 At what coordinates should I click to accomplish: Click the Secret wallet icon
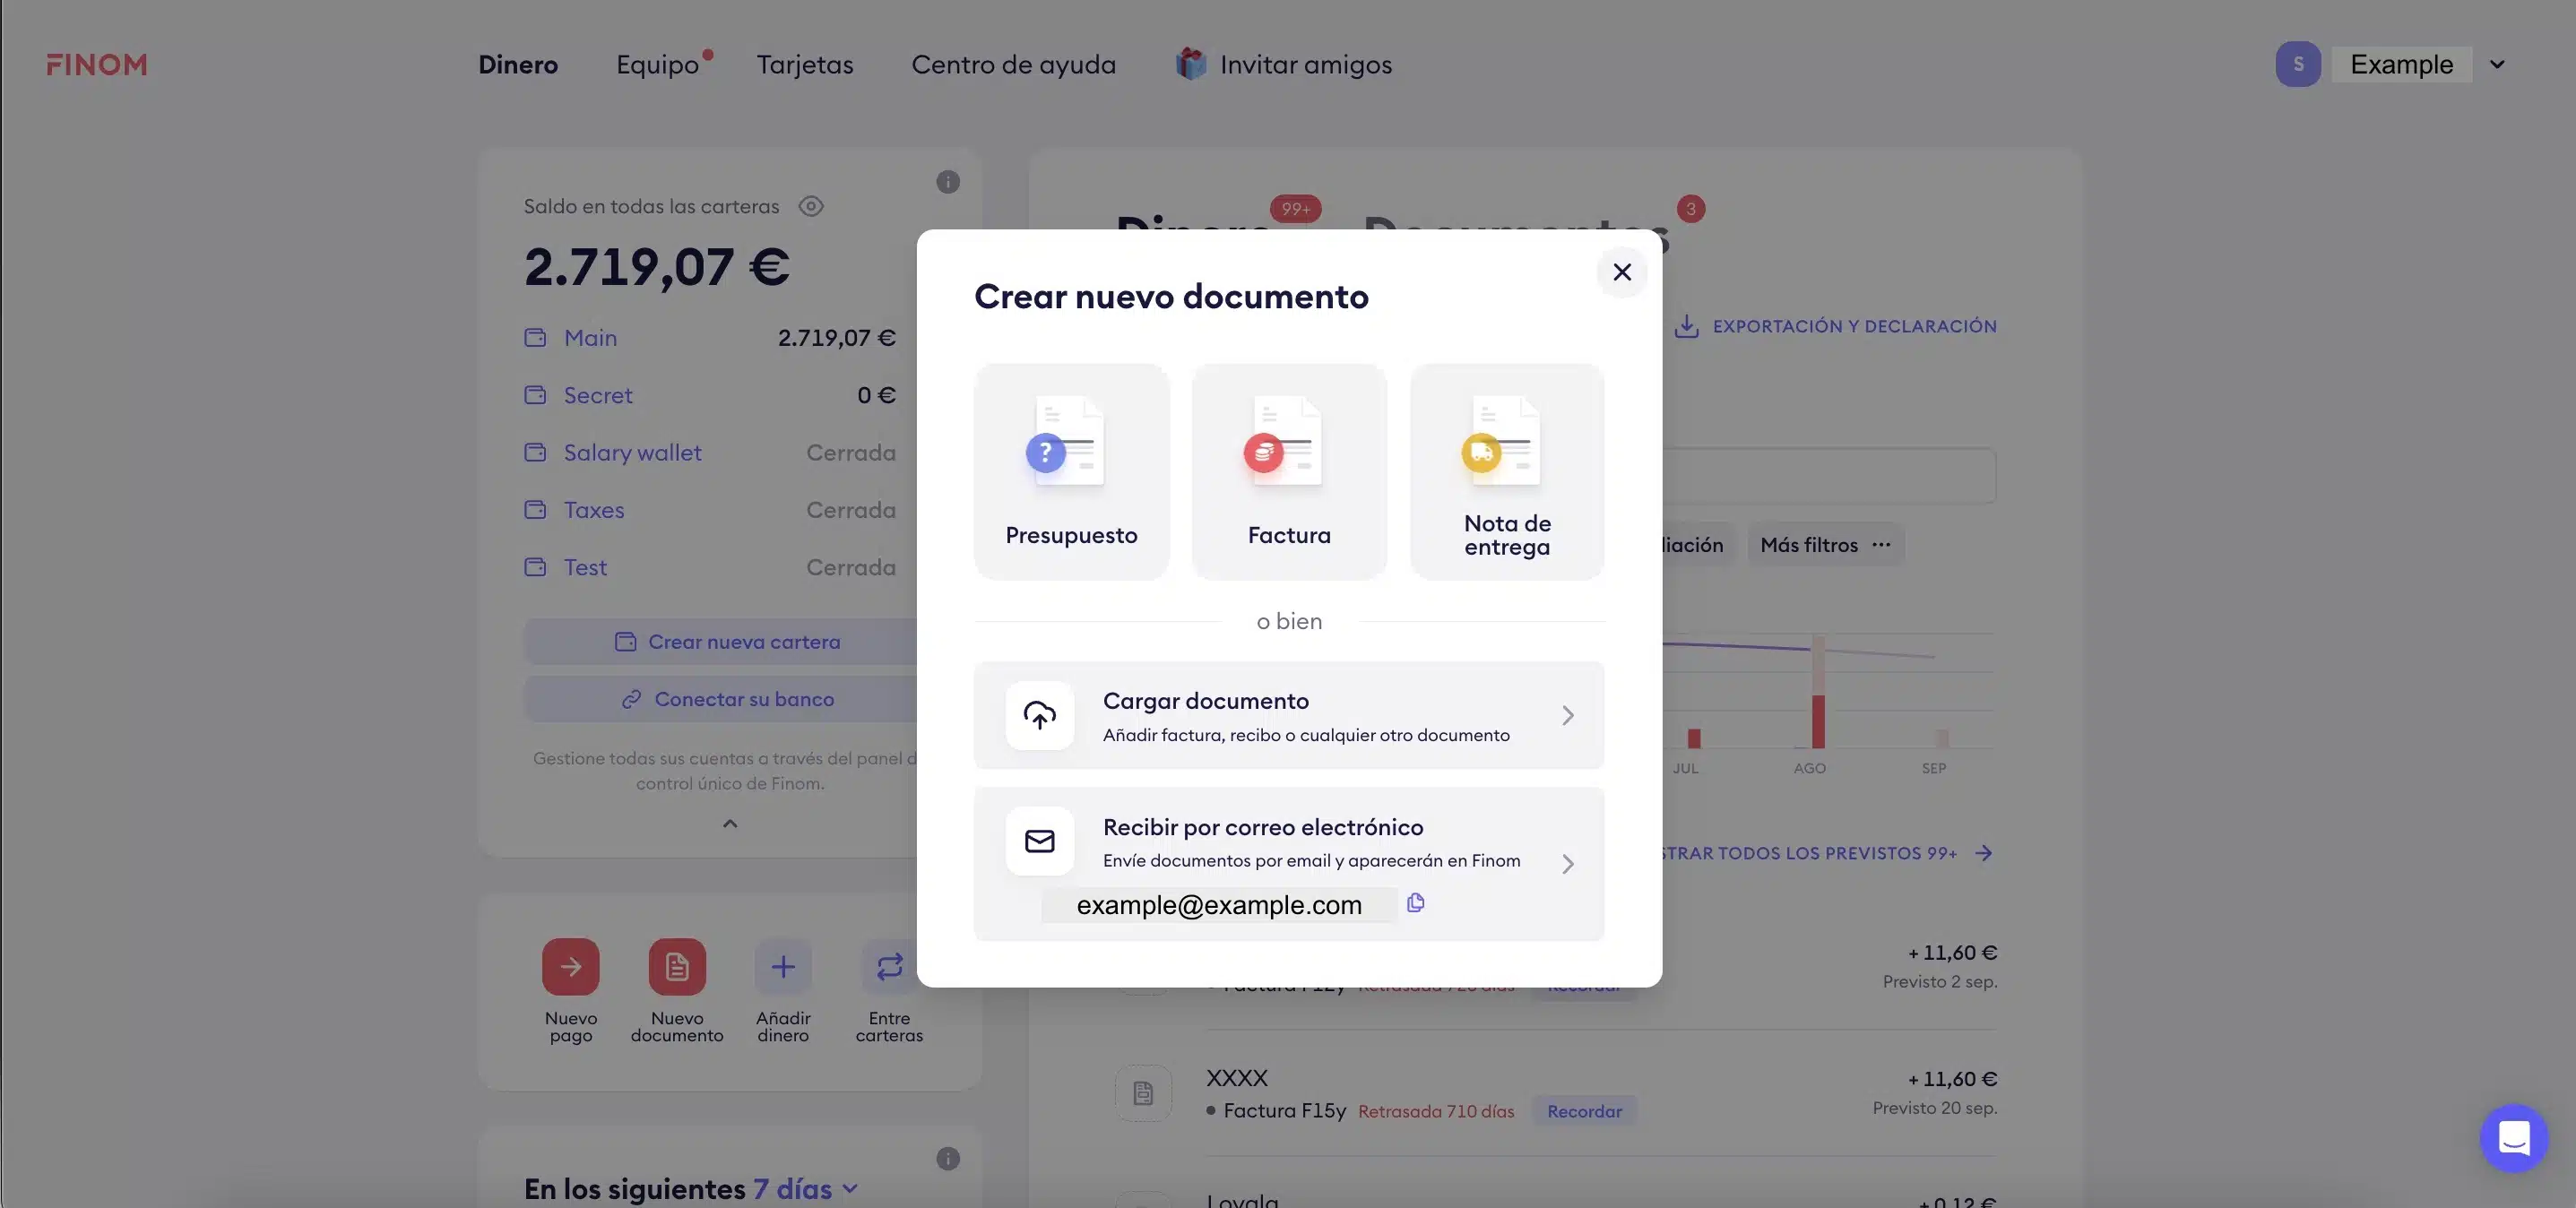(535, 395)
